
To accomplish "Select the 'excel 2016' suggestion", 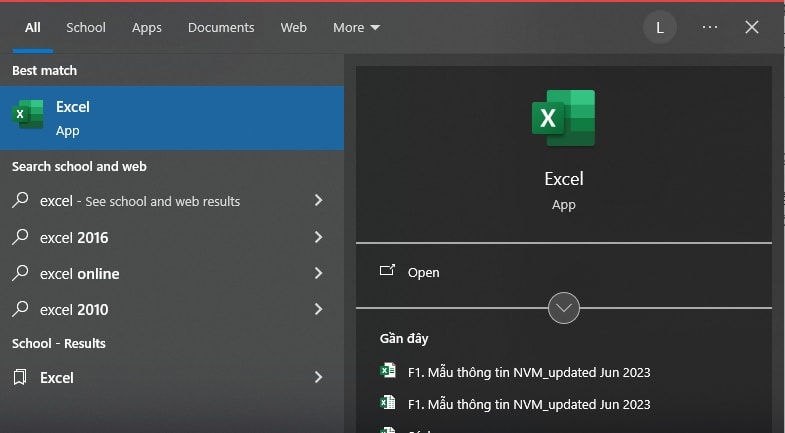I will tap(172, 237).
